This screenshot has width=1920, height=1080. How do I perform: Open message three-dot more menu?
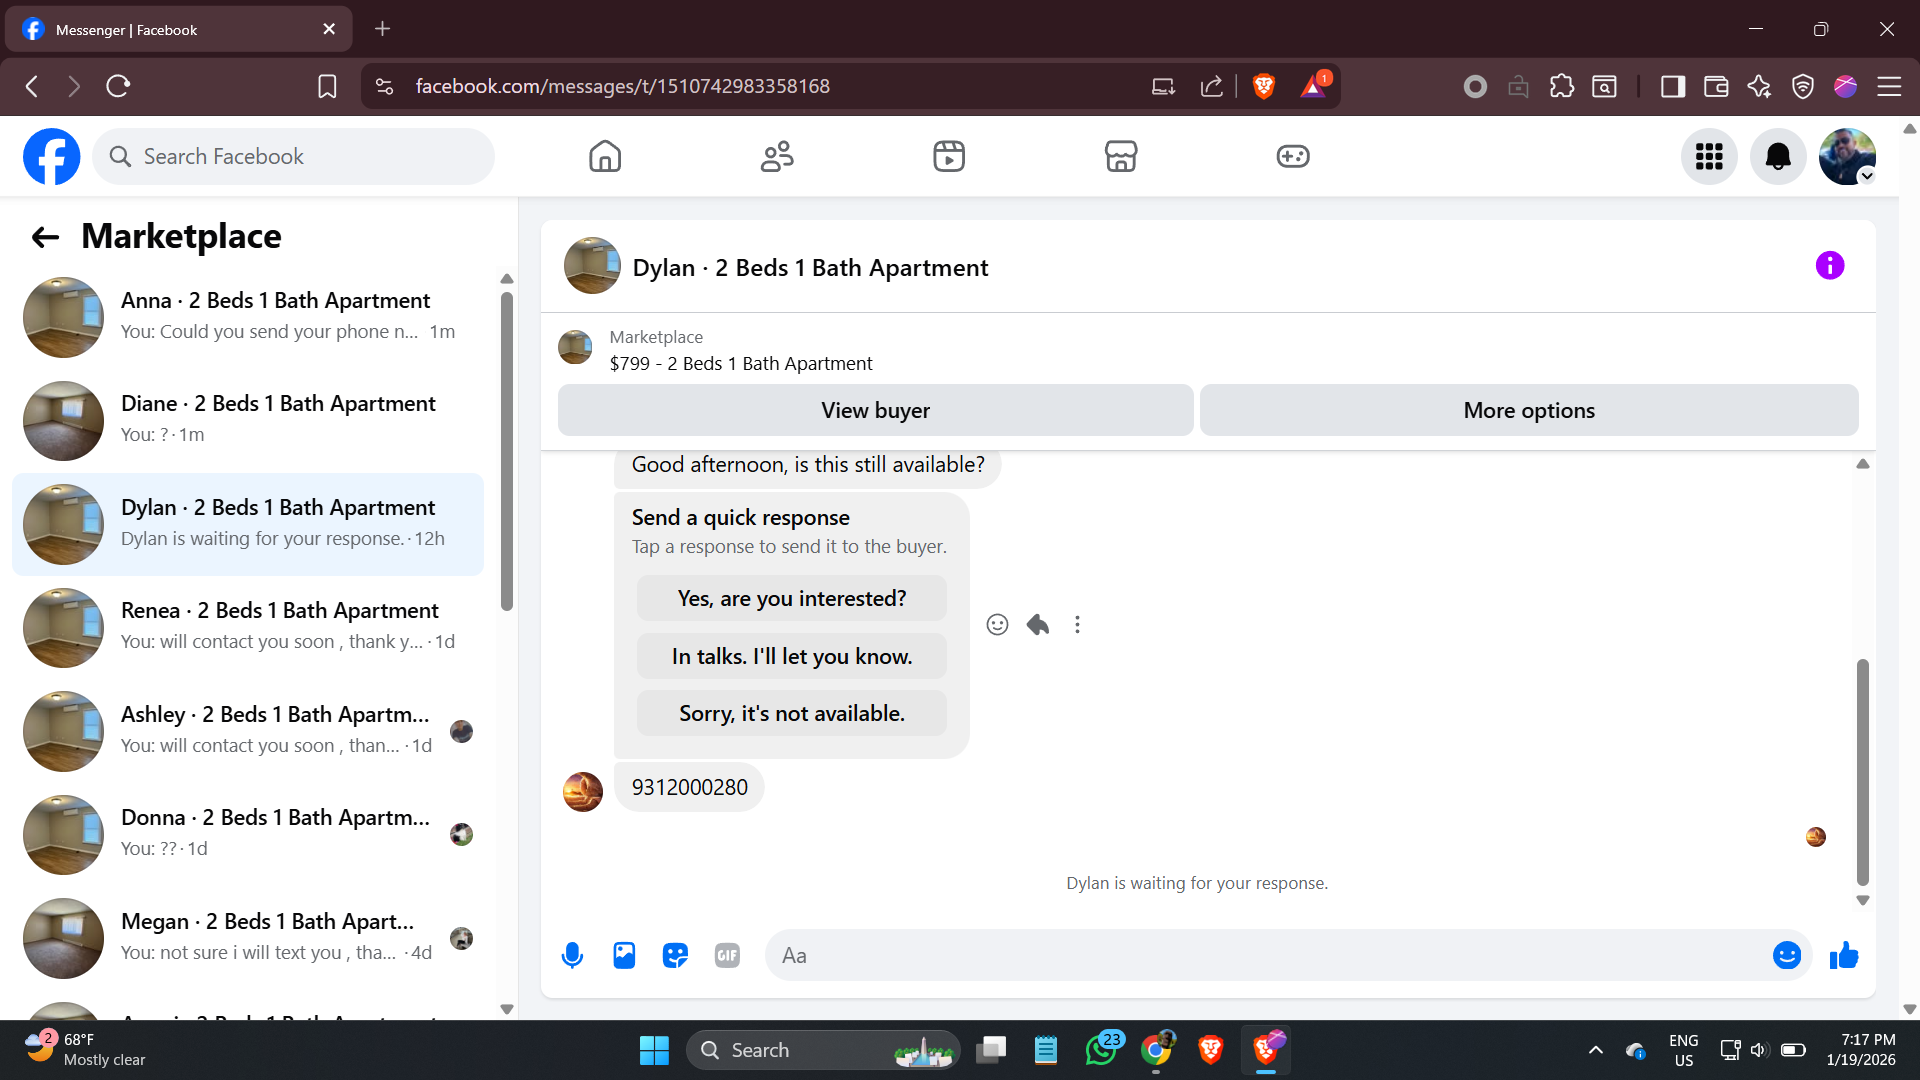[x=1077, y=625]
